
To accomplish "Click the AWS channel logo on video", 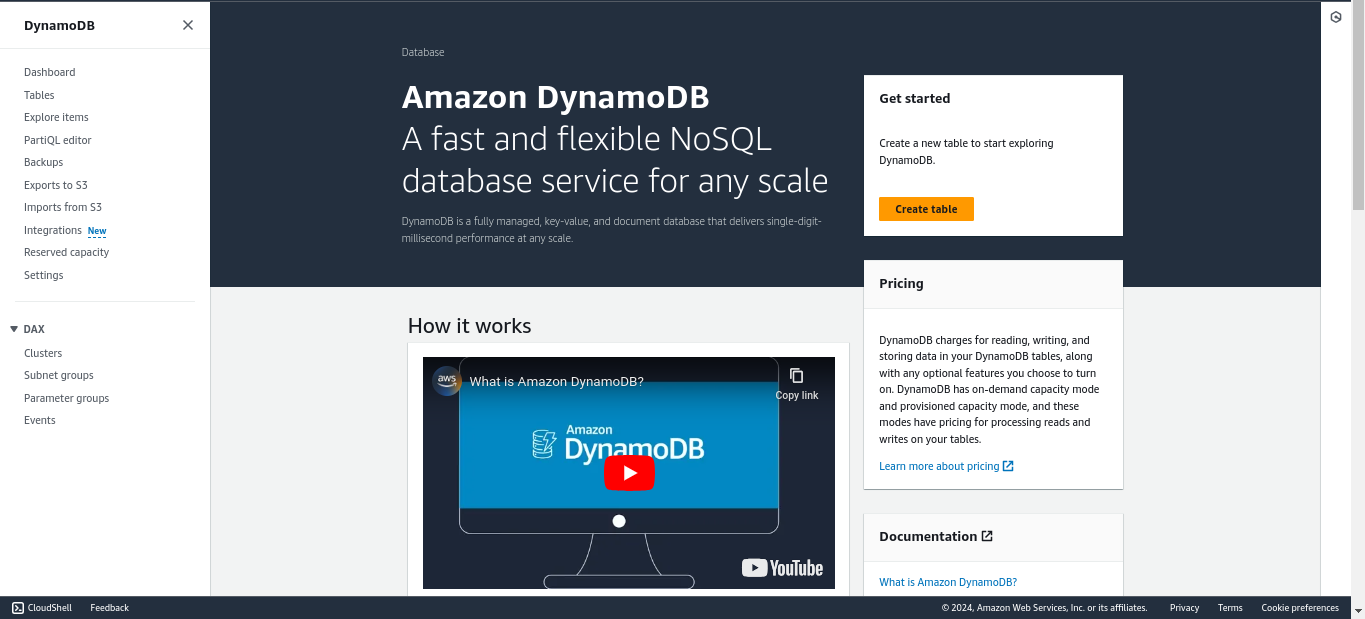I will tap(447, 381).
